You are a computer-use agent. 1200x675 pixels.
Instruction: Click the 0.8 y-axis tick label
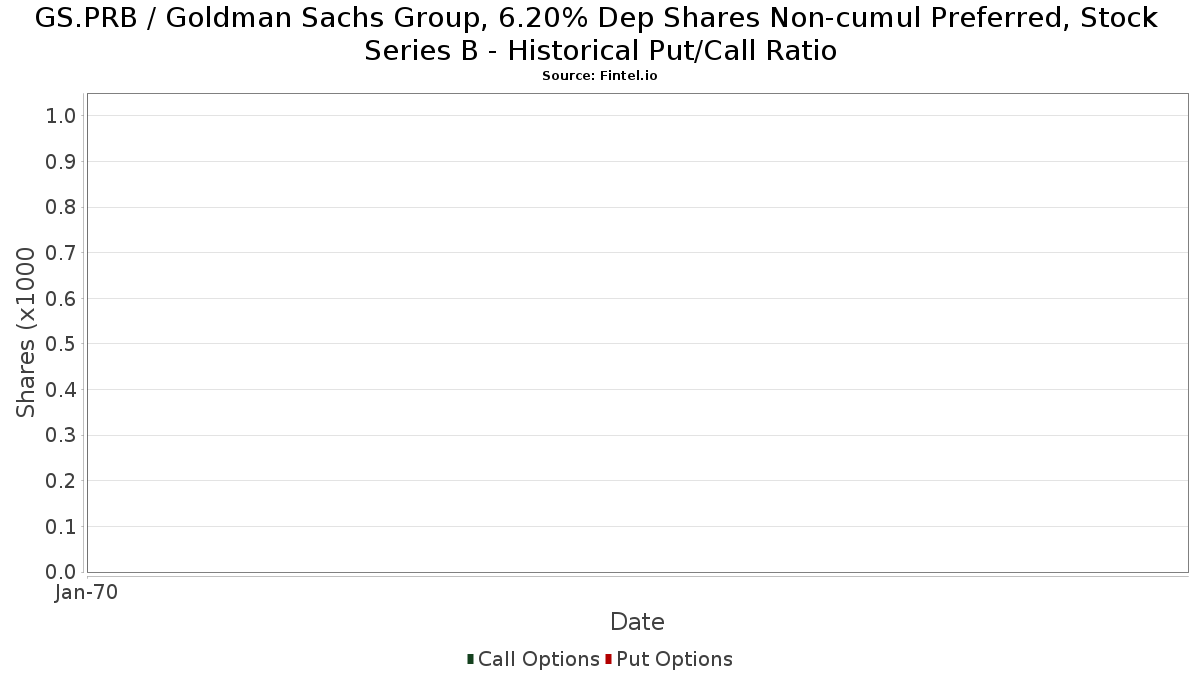[x=61, y=207]
